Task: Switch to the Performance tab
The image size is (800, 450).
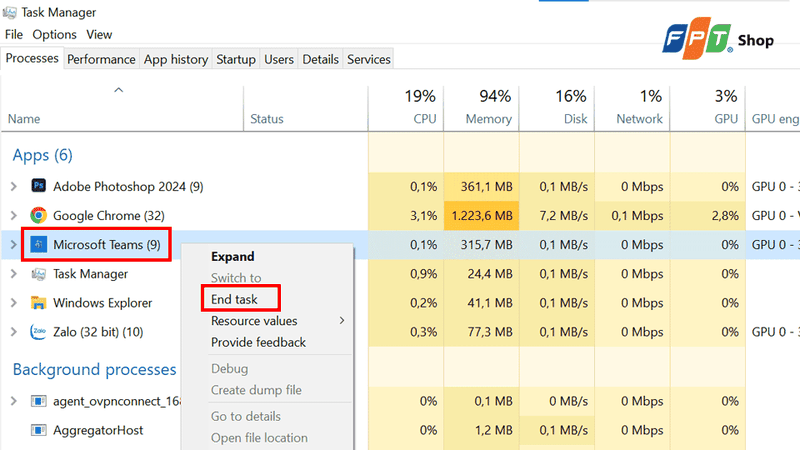Action: [x=101, y=59]
